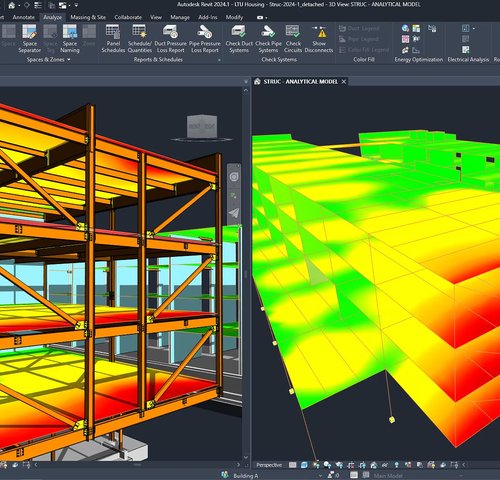Expand the Customize Quick Access Toolbar arrow
The height and width of the screenshot is (480, 500).
point(76,5)
